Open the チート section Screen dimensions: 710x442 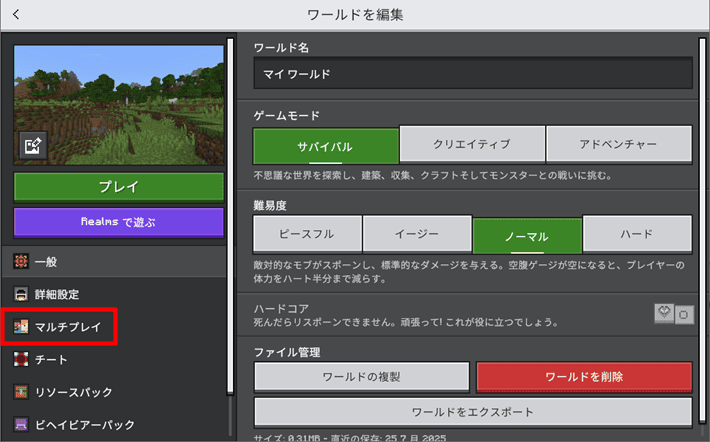pos(114,359)
